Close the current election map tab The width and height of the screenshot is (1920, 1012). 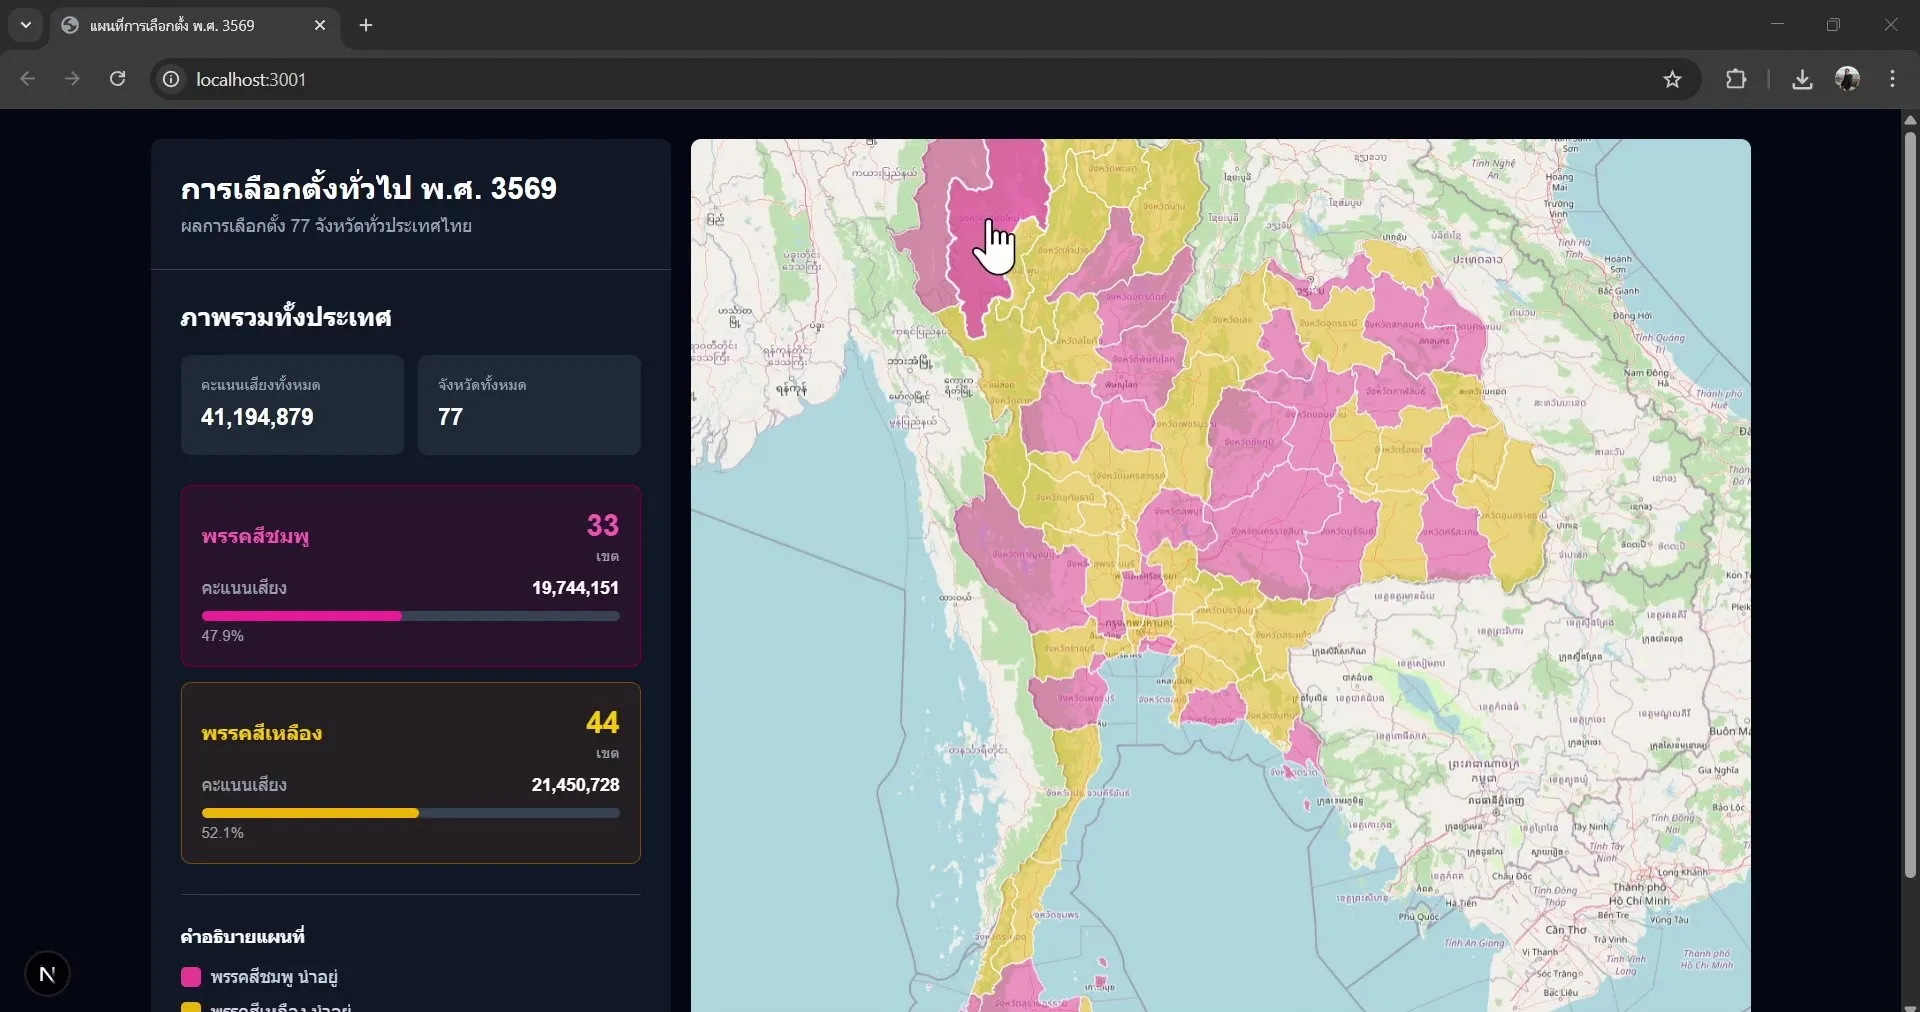320,25
